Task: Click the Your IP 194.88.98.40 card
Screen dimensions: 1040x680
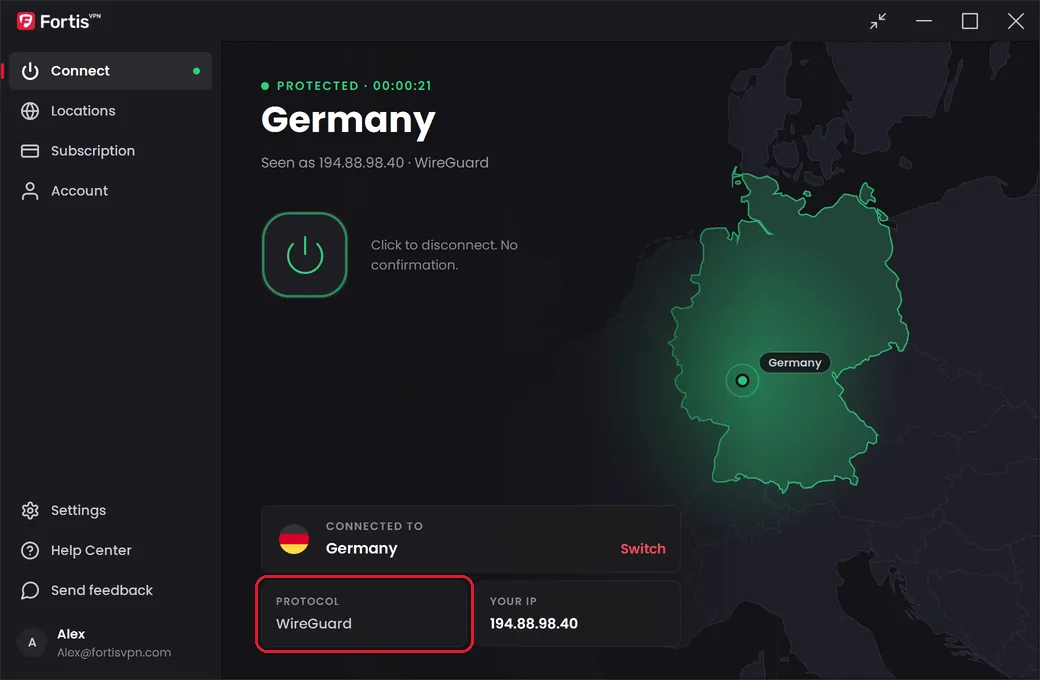Action: click(x=578, y=614)
